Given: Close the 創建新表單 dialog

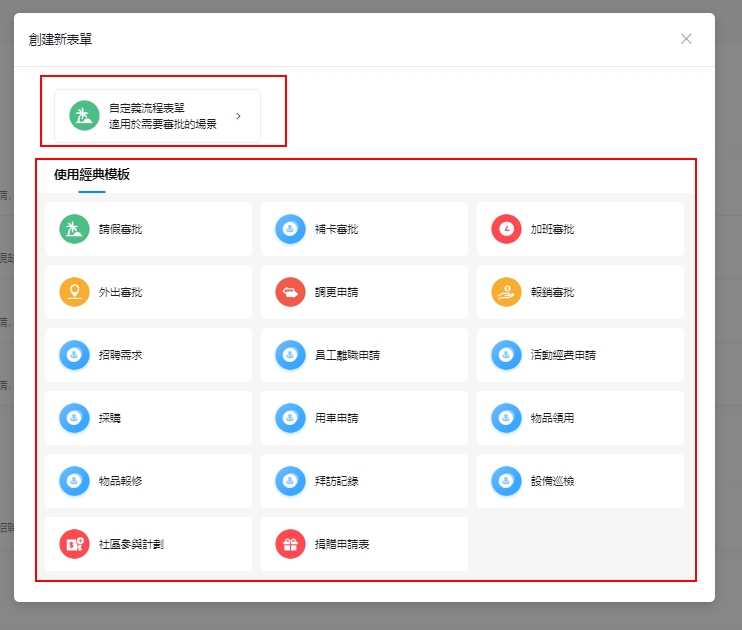Looking at the screenshot, I should click(x=686, y=39).
